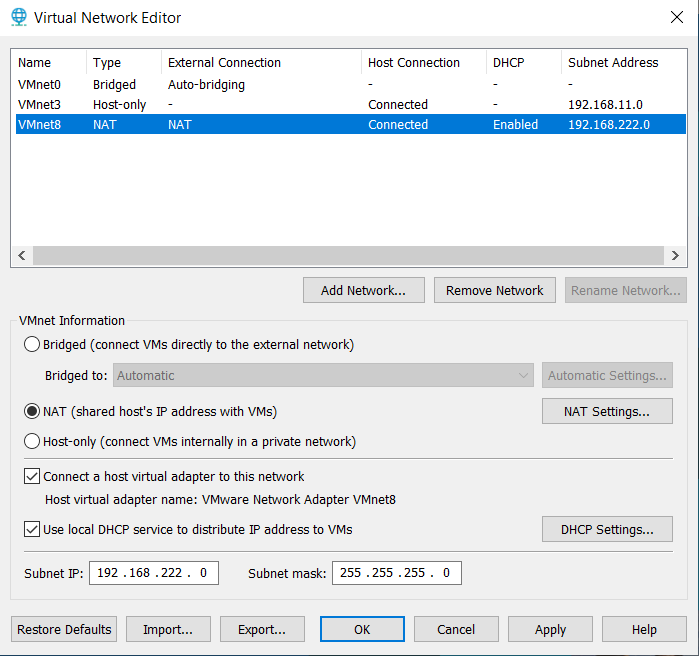699x656 pixels.
Task: Click Add Network button
Action: point(364,290)
